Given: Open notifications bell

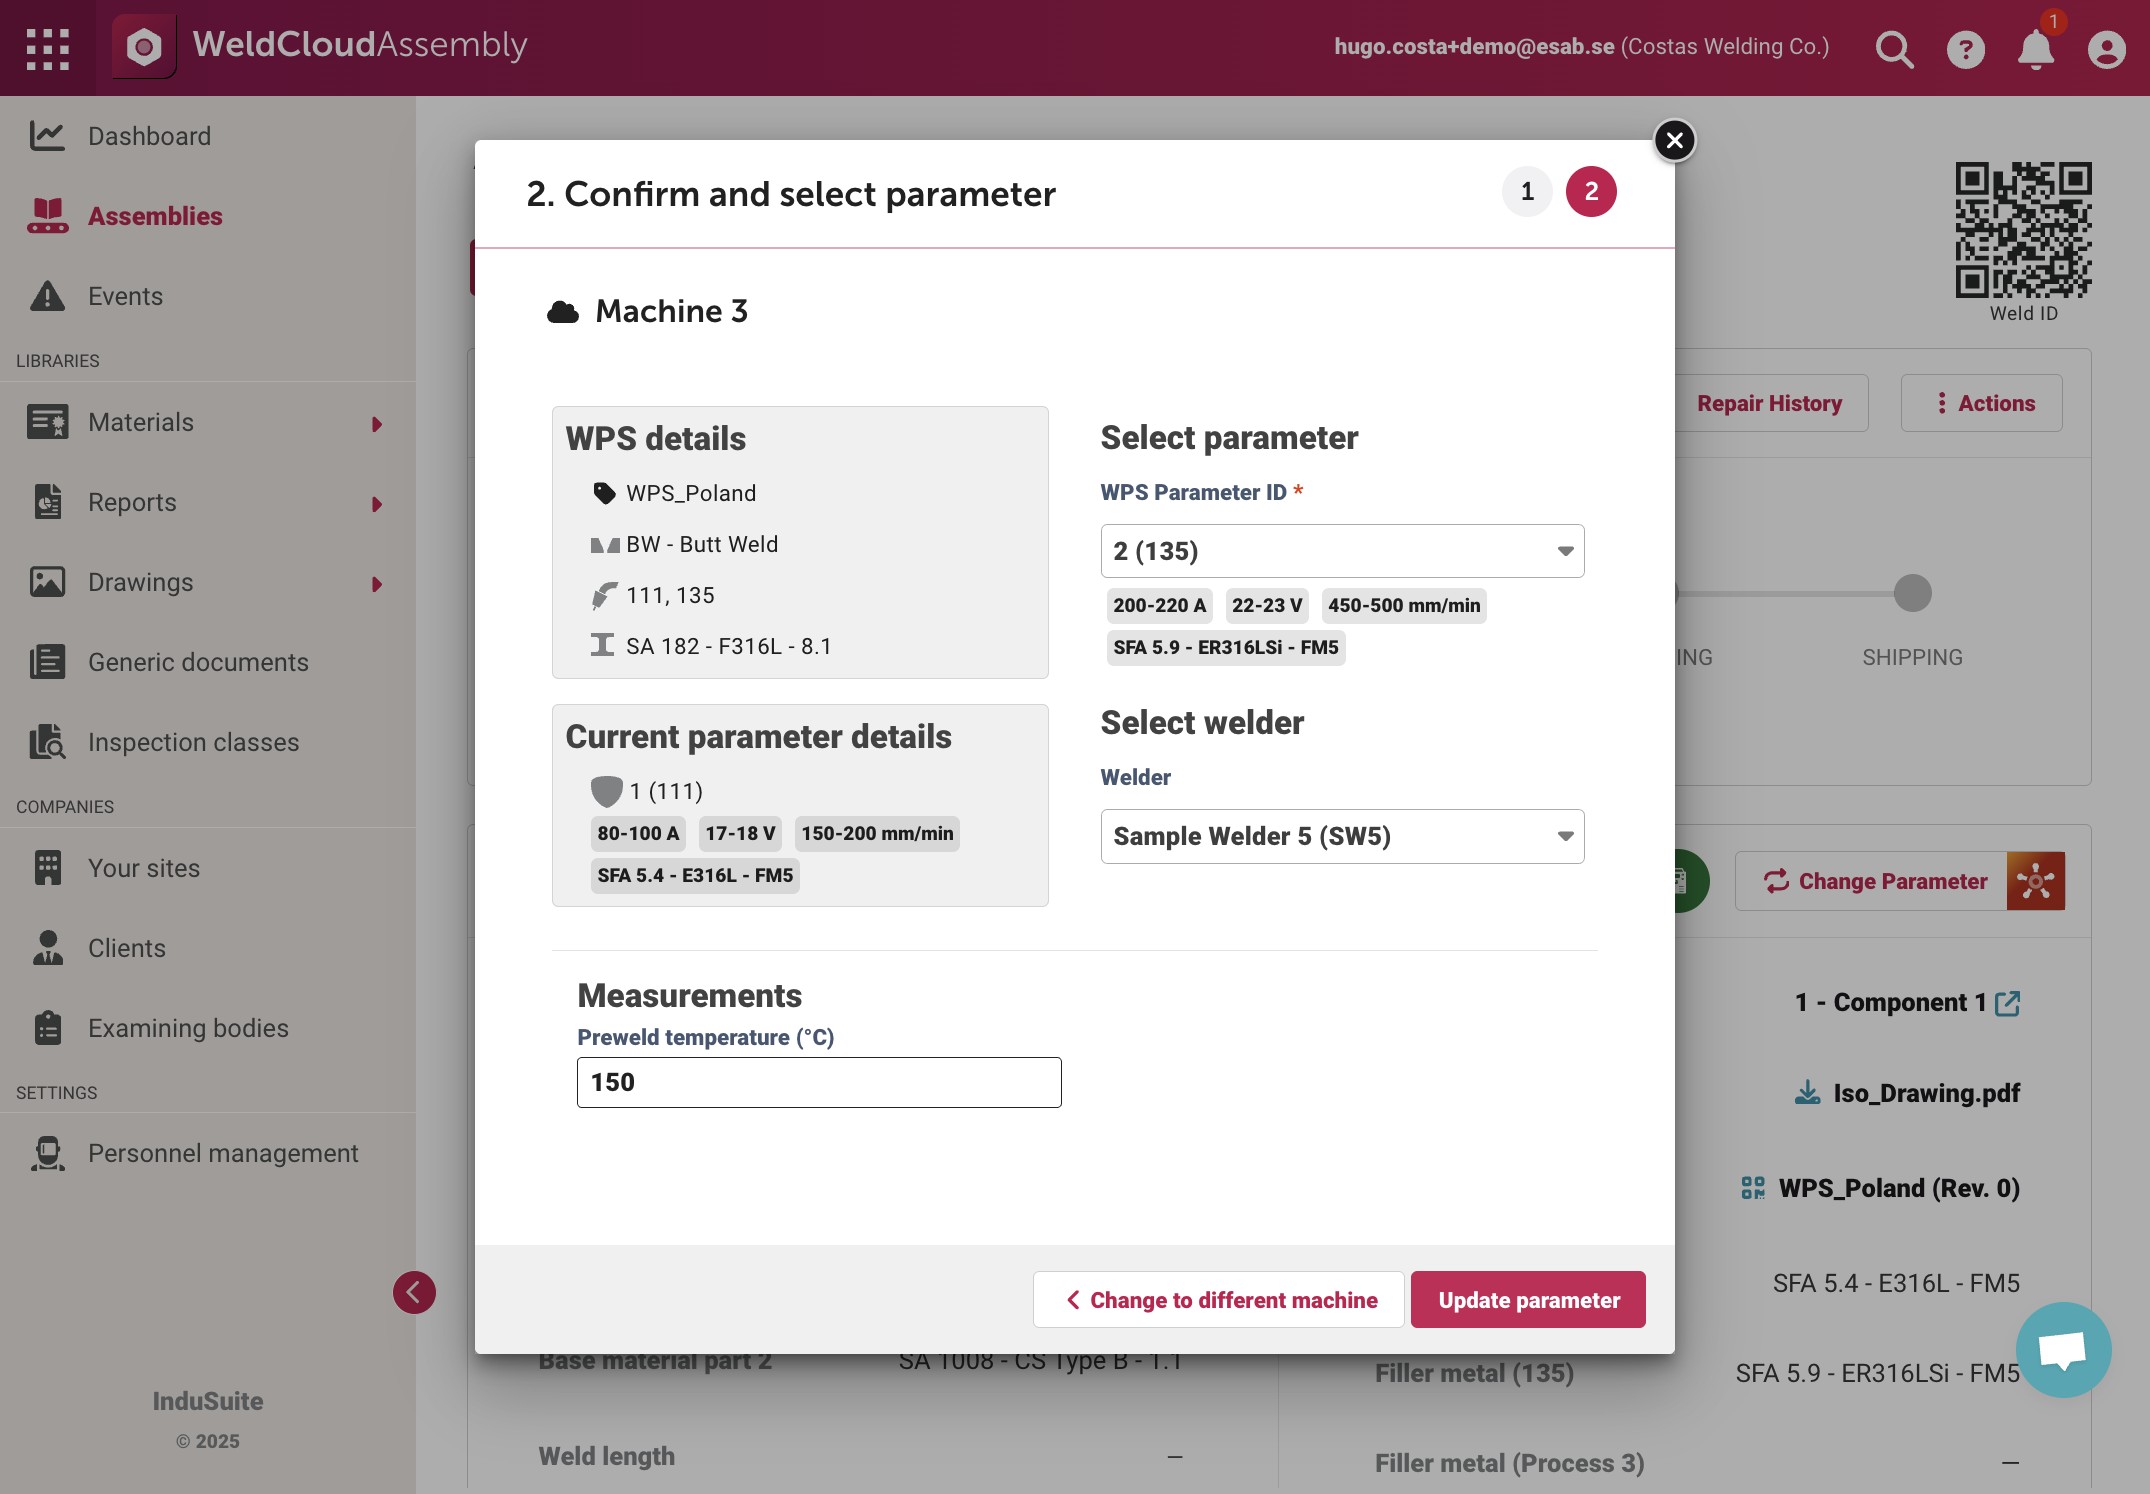Looking at the screenshot, I should 2036,49.
